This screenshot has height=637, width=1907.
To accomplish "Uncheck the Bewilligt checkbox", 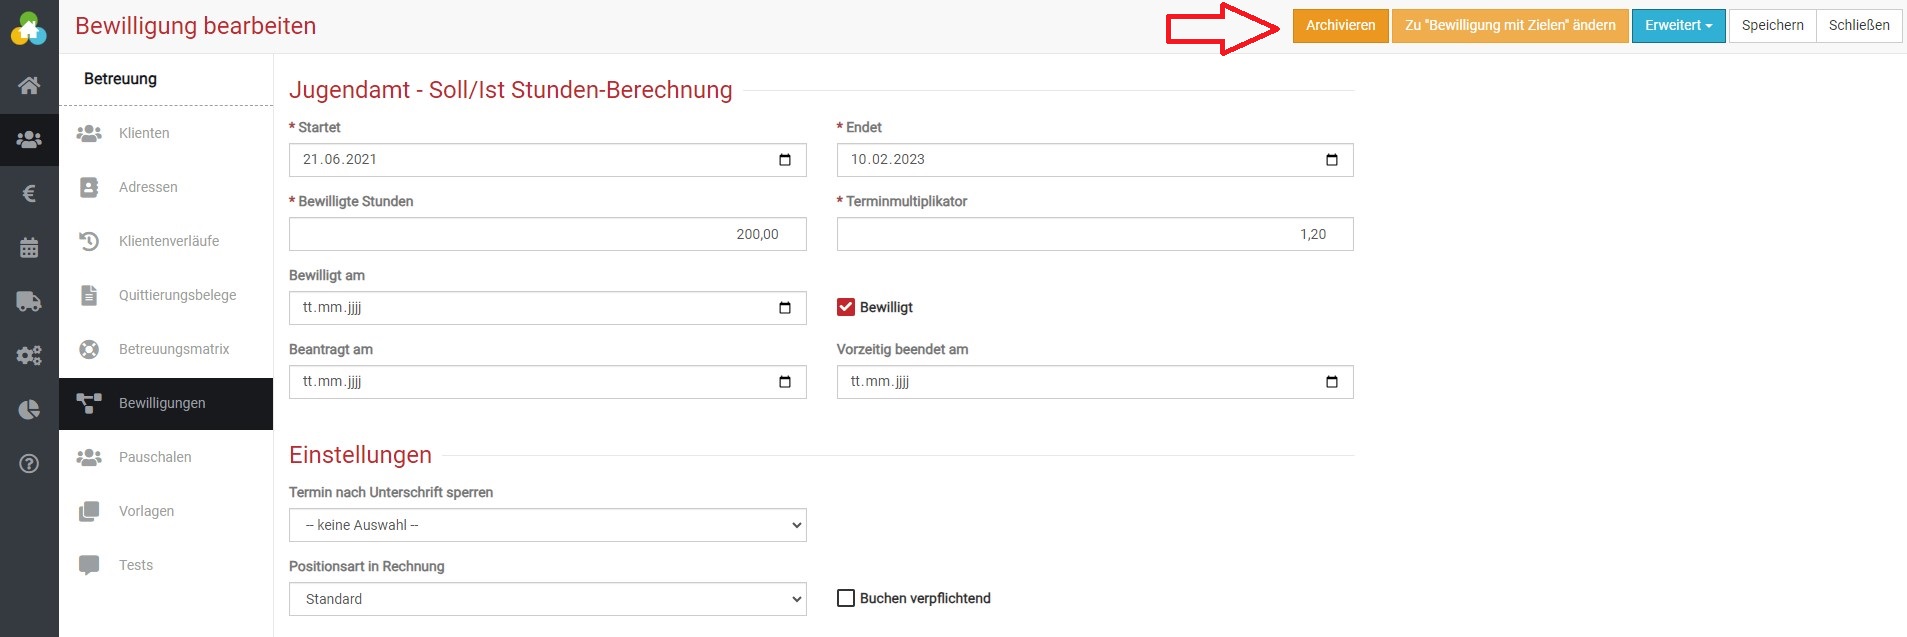I will click(846, 307).
